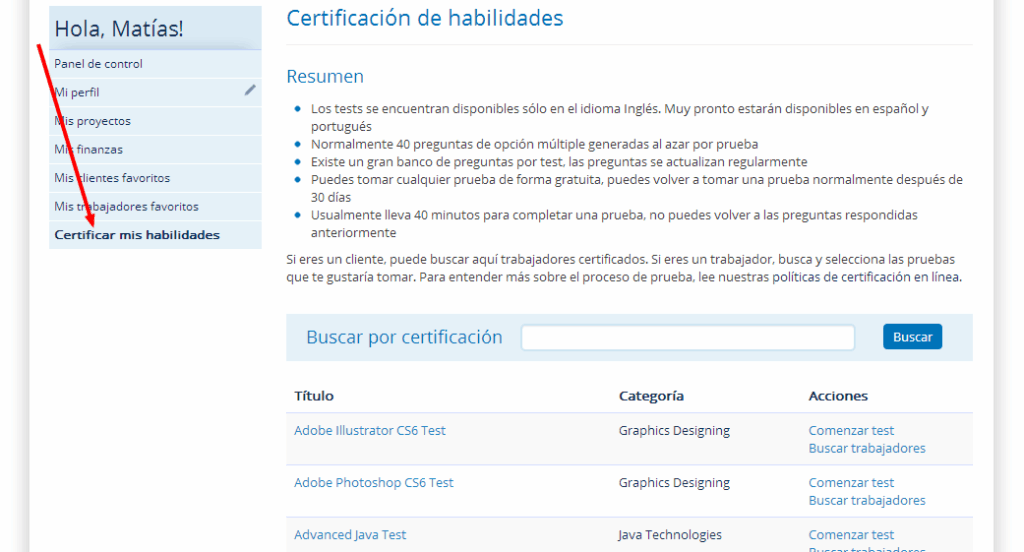Click Comenzar test for Advanced Java
This screenshot has width=1024, height=552.
point(851,535)
